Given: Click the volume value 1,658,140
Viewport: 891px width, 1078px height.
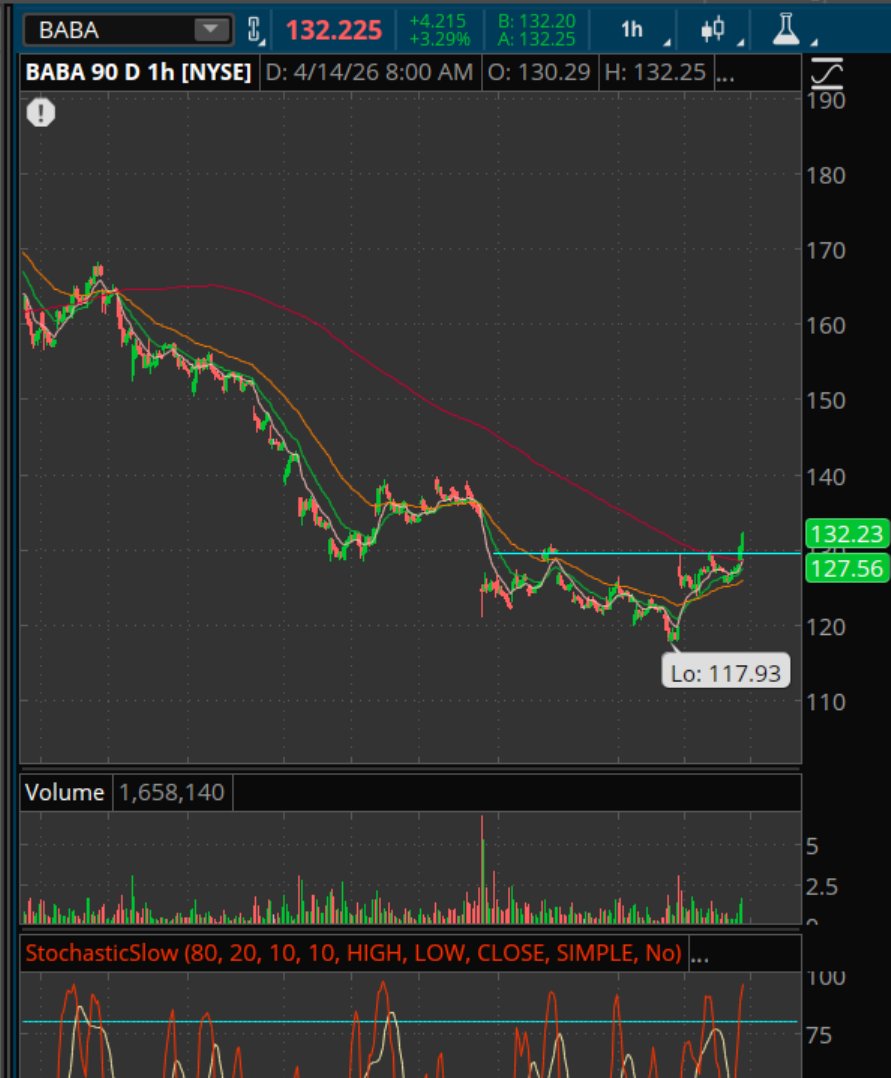Looking at the screenshot, I should tap(172, 793).
